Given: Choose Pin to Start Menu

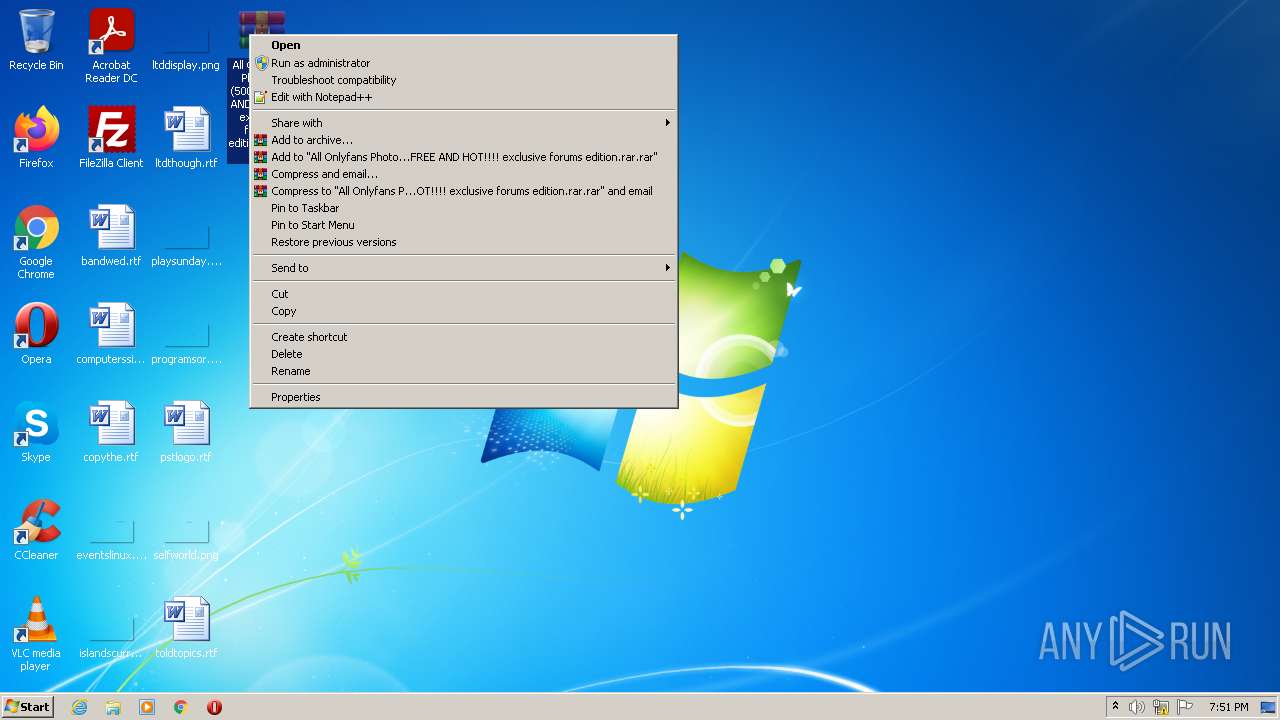Looking at the screenshot, I should click(x=463, y=225).
